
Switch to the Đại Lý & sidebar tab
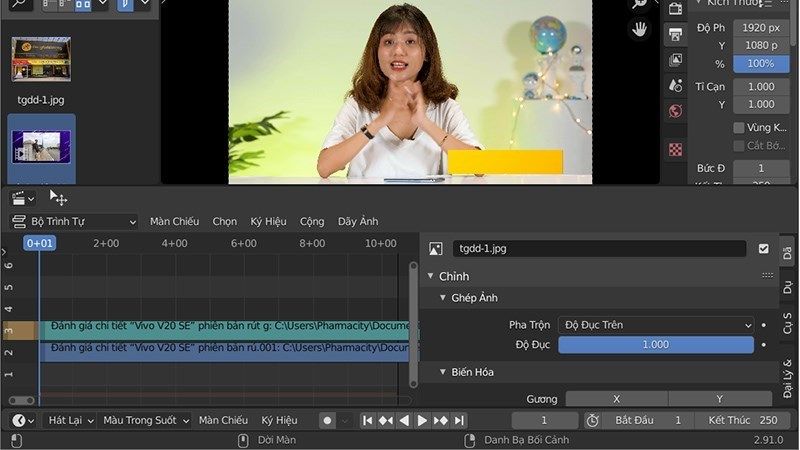[x=788, y=377]
